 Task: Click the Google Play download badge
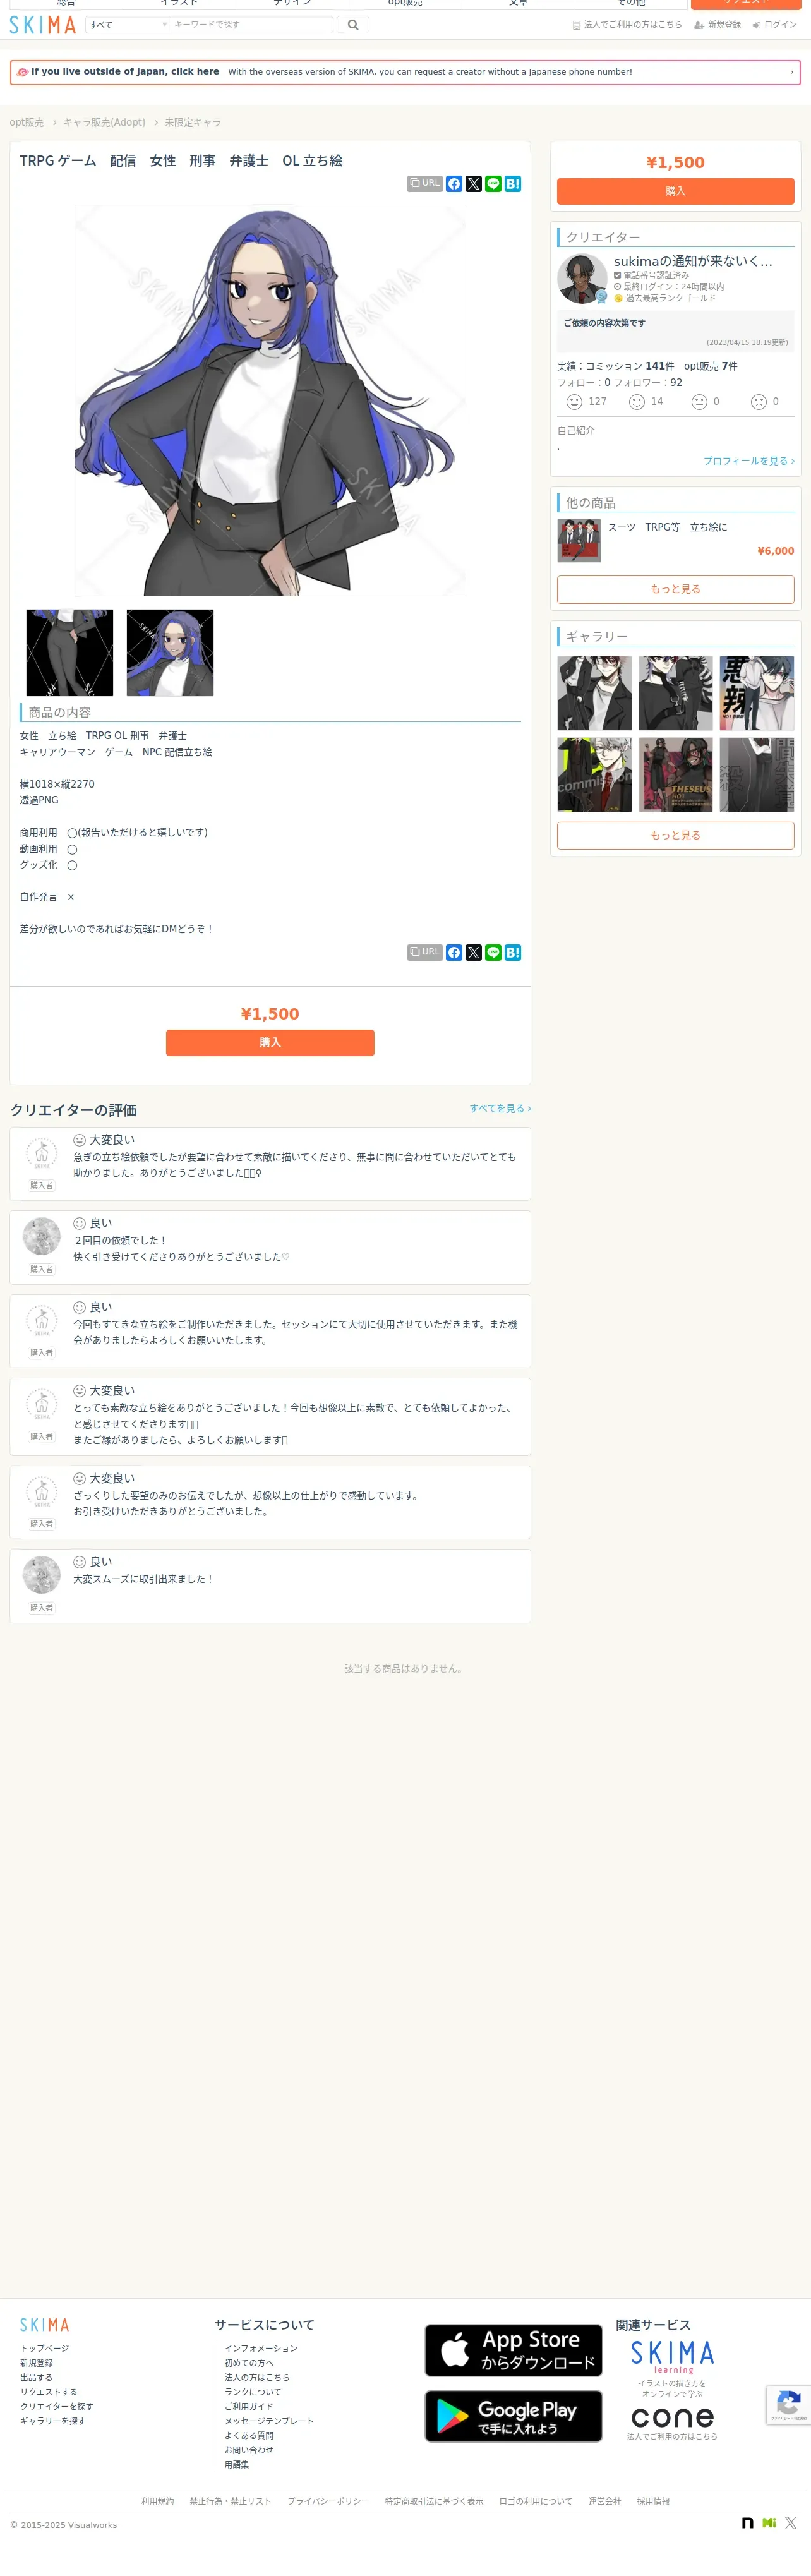point(513,2416)
